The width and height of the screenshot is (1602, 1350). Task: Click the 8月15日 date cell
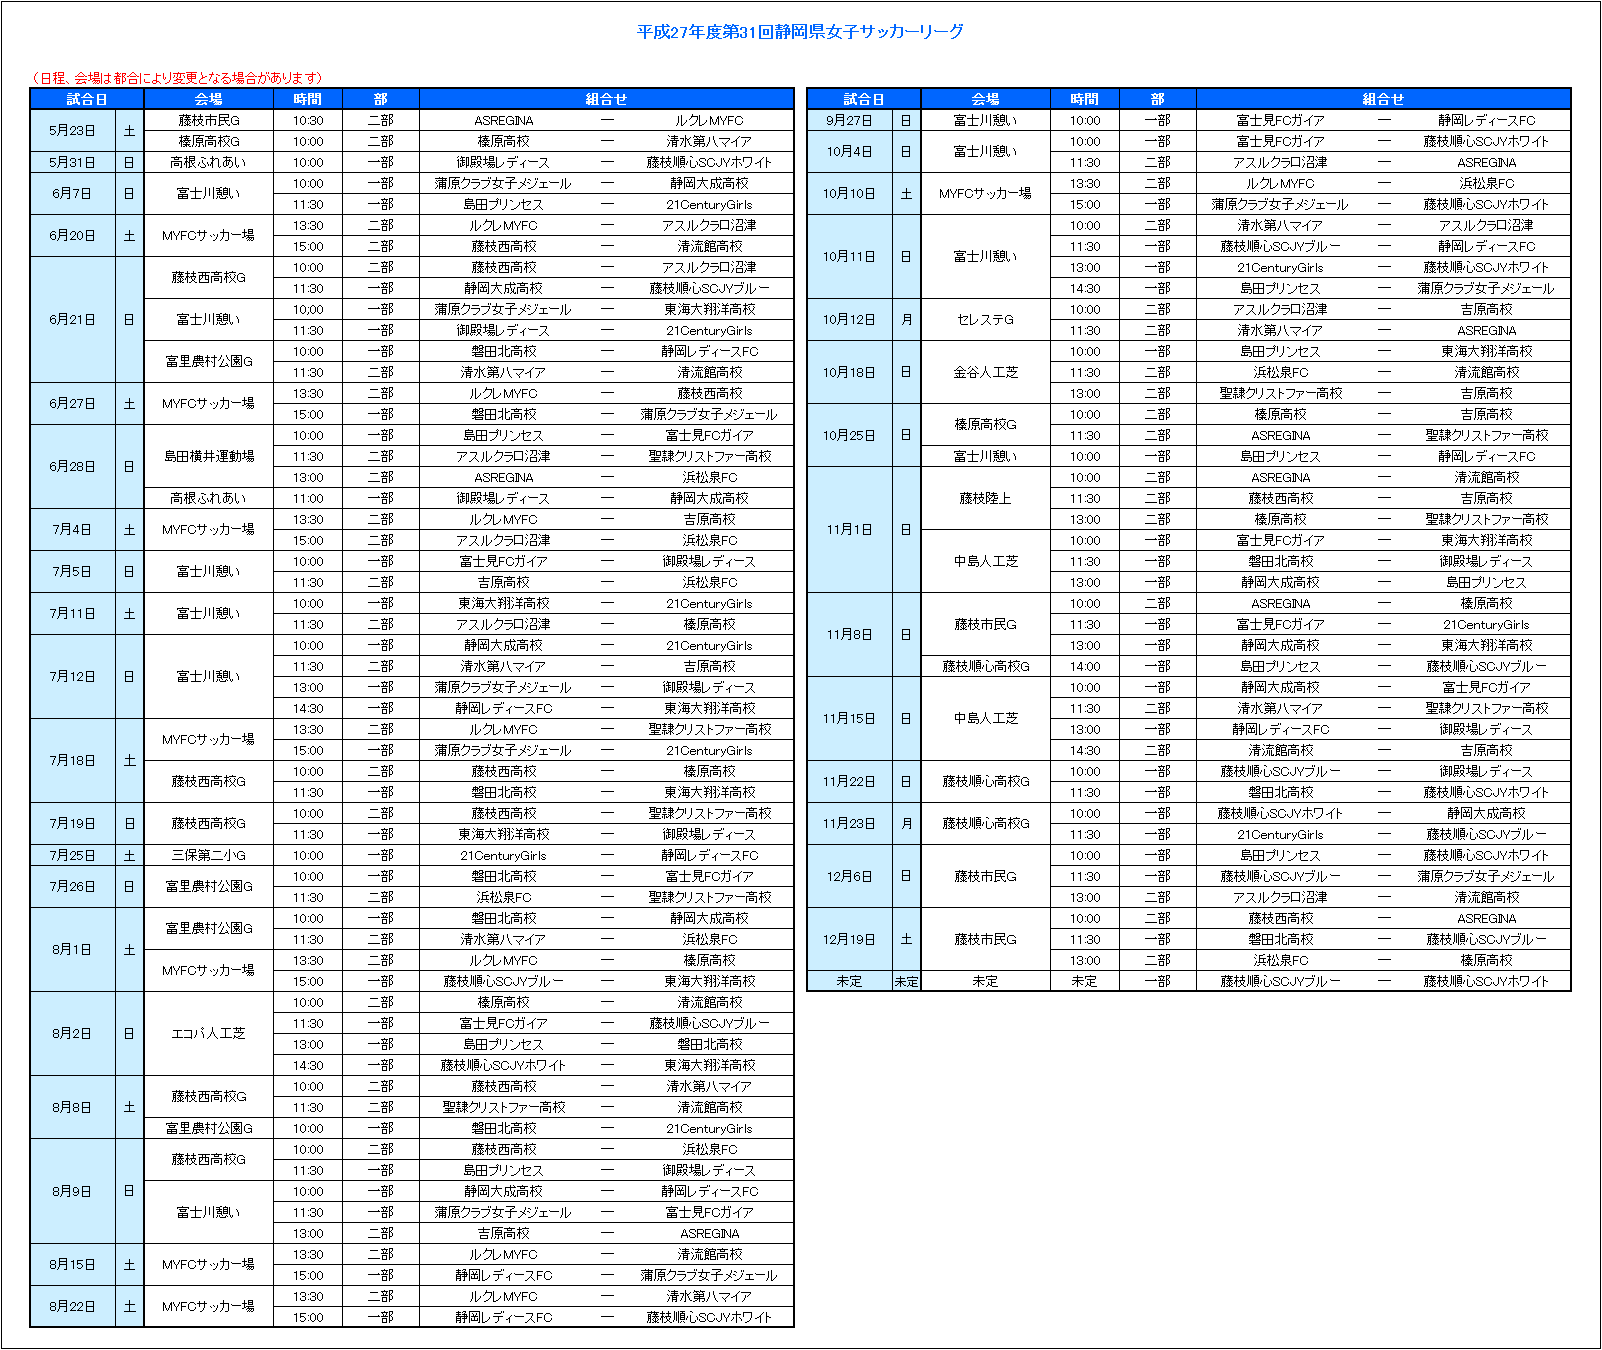tap(73, 1265)
